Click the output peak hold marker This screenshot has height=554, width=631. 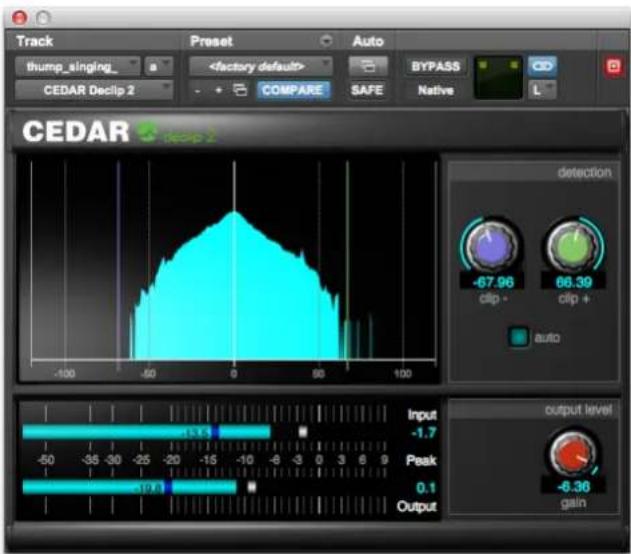pos(252,487)
